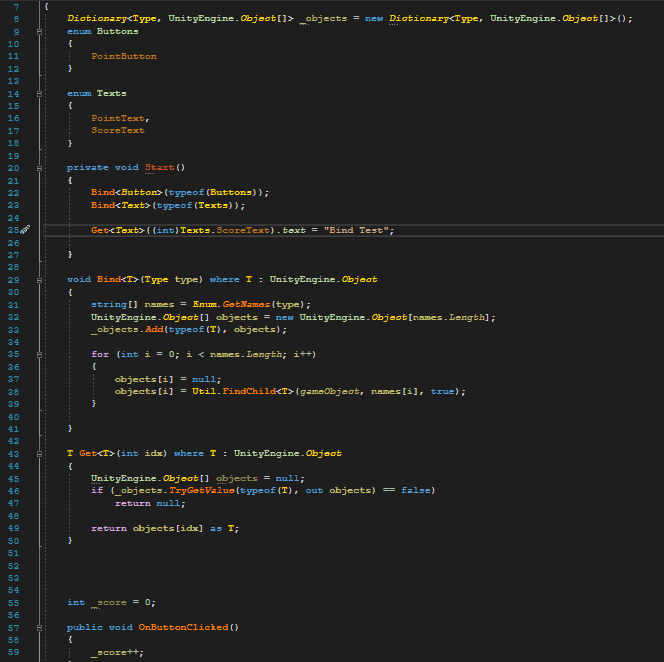664x662 pixels.
Task: Click _score declaration on line 55
Action: click(x=109, y=603)
